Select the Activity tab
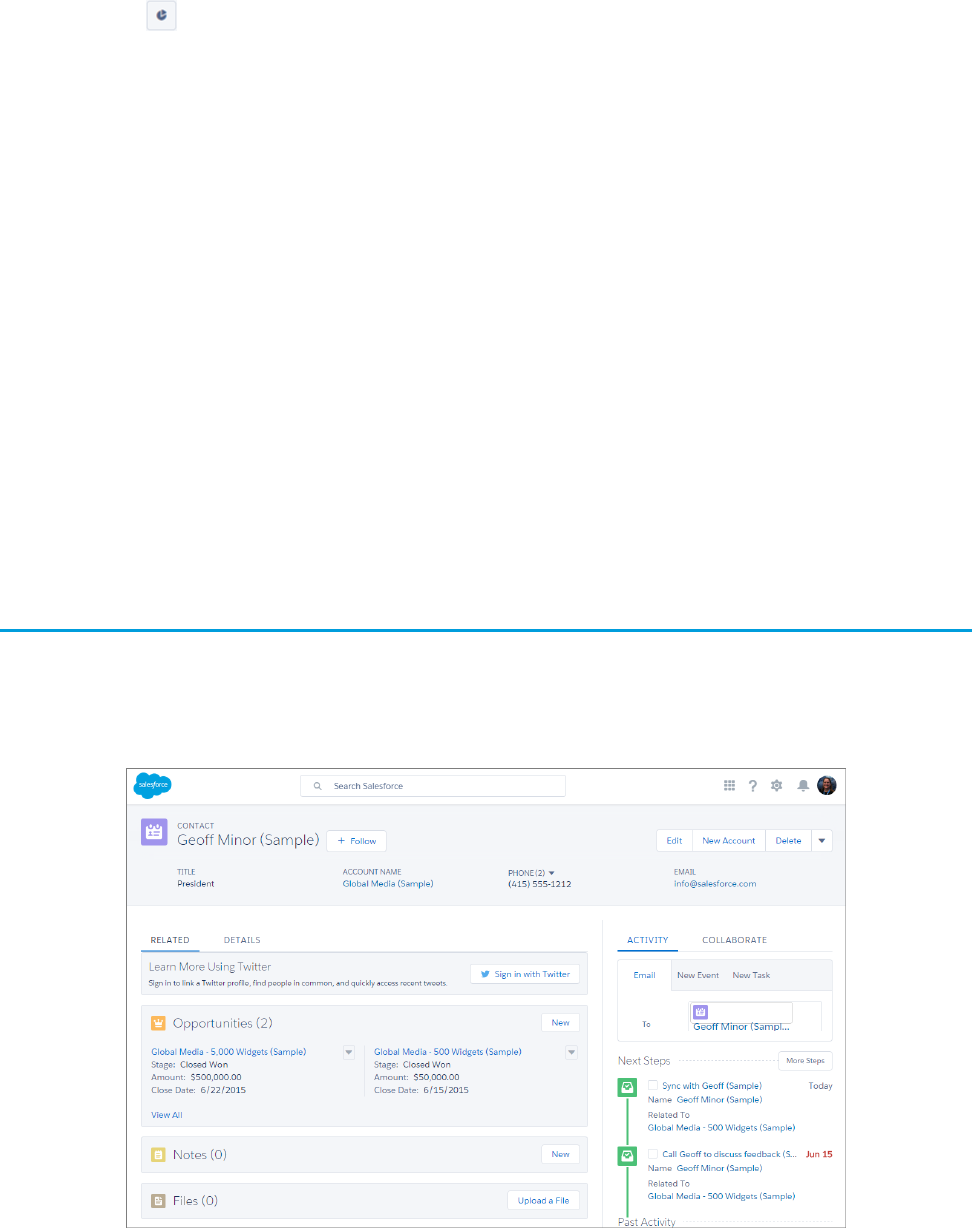Image resolution: width=972 pixels, height=1228 pixels. 648,940
